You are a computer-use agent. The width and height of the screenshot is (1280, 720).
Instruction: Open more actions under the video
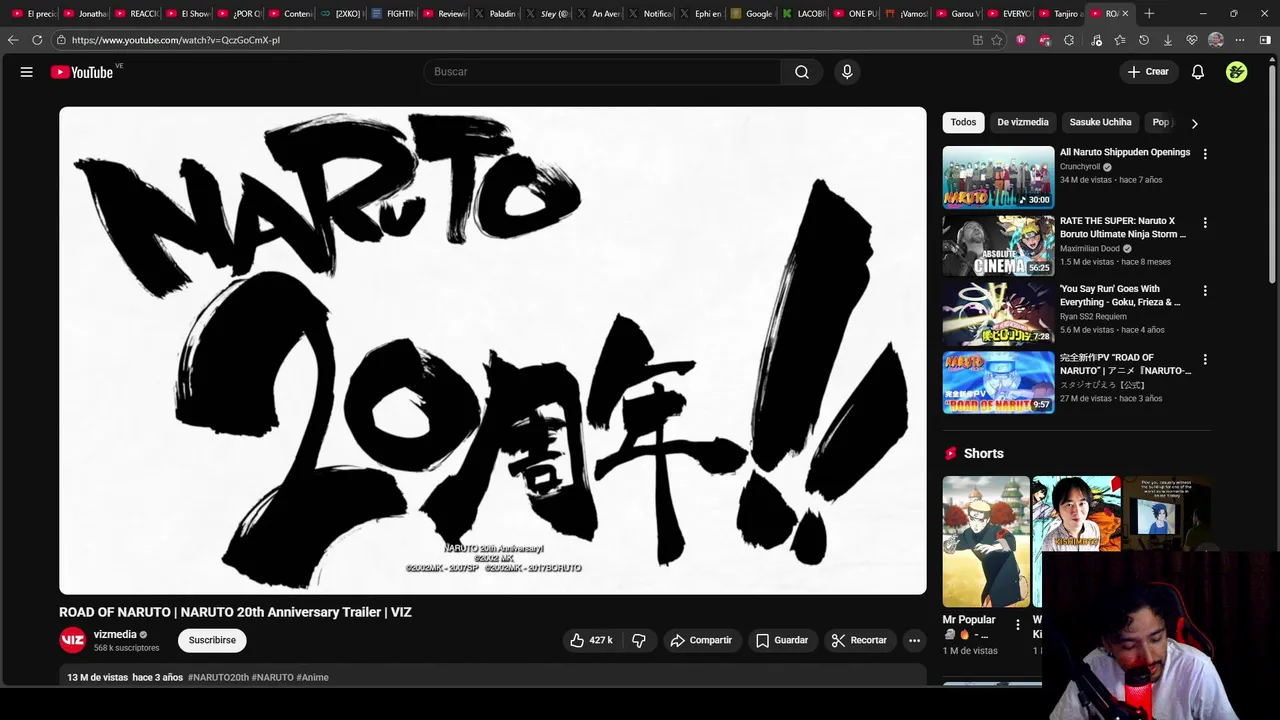pos(914,640)
